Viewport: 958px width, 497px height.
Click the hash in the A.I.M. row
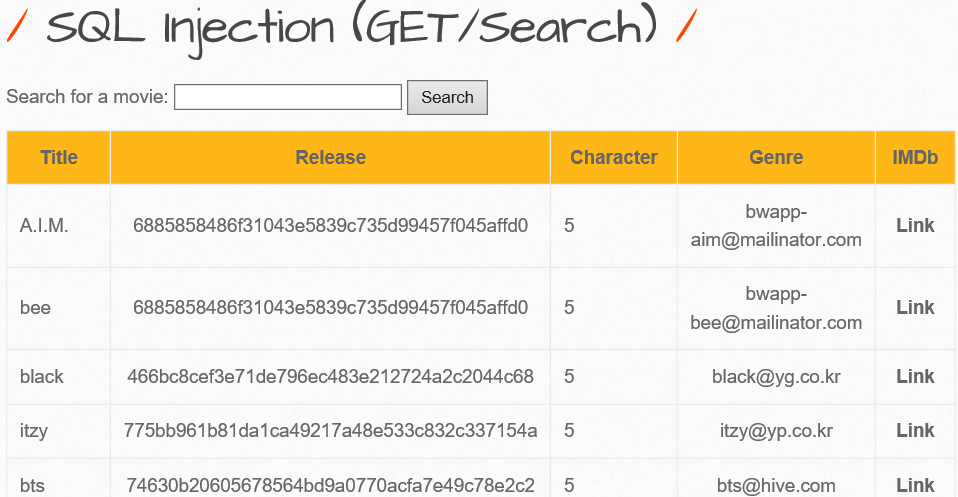(331, 226)
